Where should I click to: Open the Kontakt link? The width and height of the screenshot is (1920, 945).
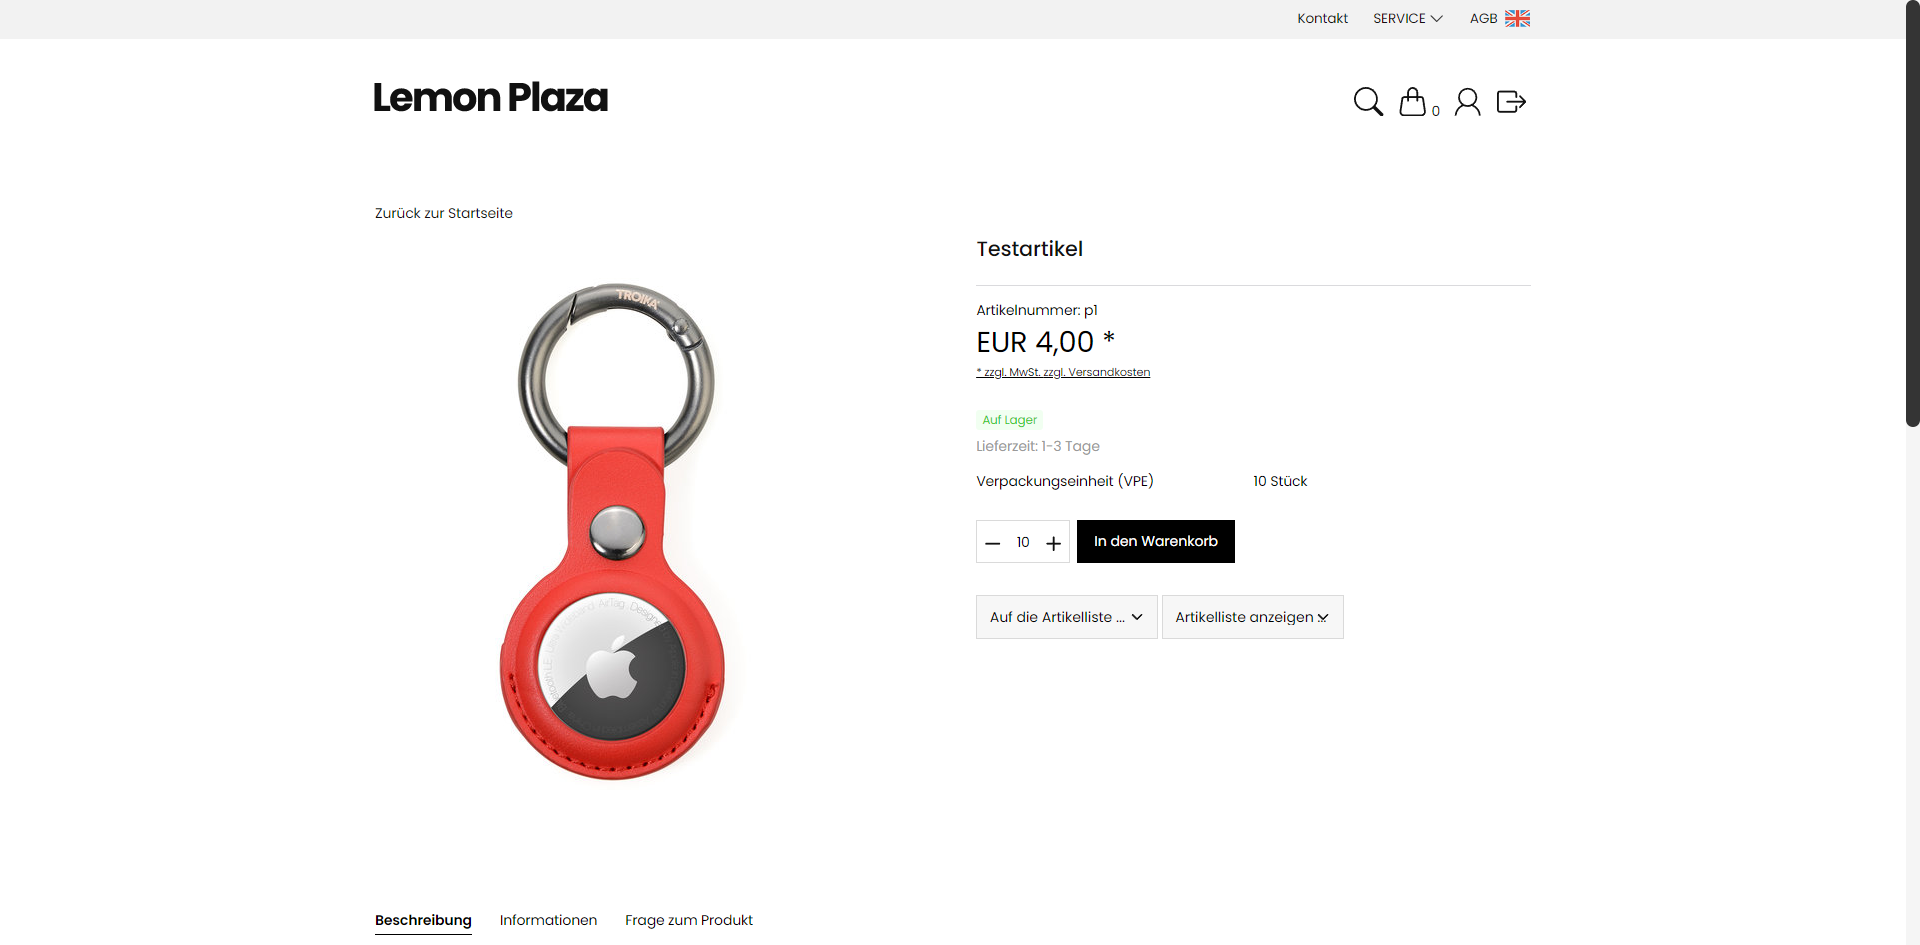click(x=1322, y=18)
